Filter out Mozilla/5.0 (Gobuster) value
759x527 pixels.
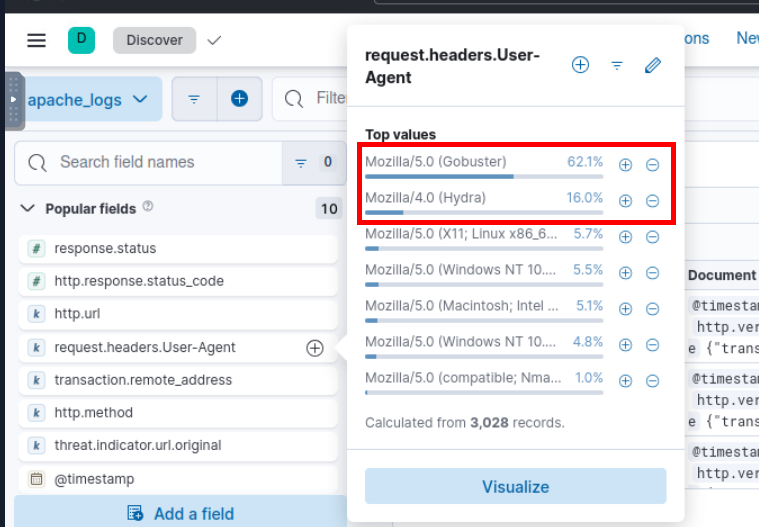tap(653, 165)
